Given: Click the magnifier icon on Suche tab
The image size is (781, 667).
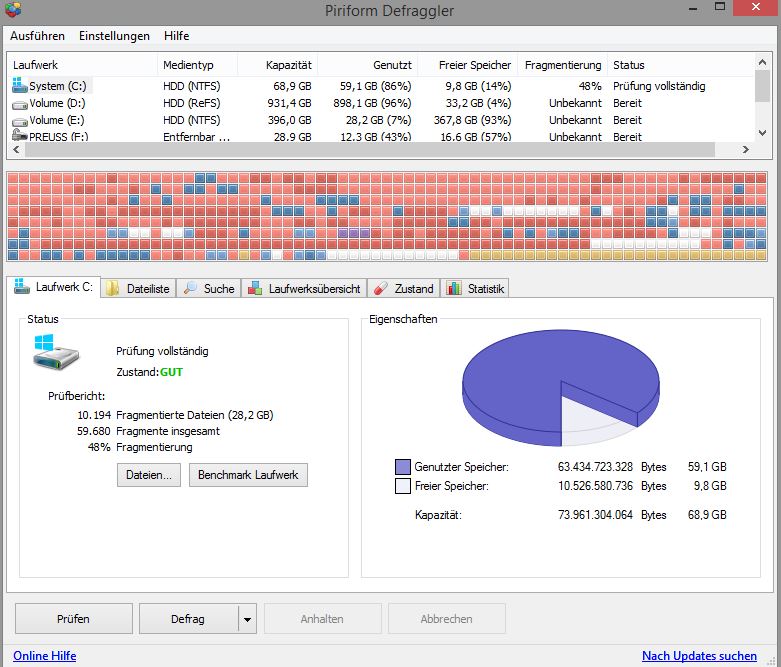Looking at the screenshot, I should tap(190, 288).
